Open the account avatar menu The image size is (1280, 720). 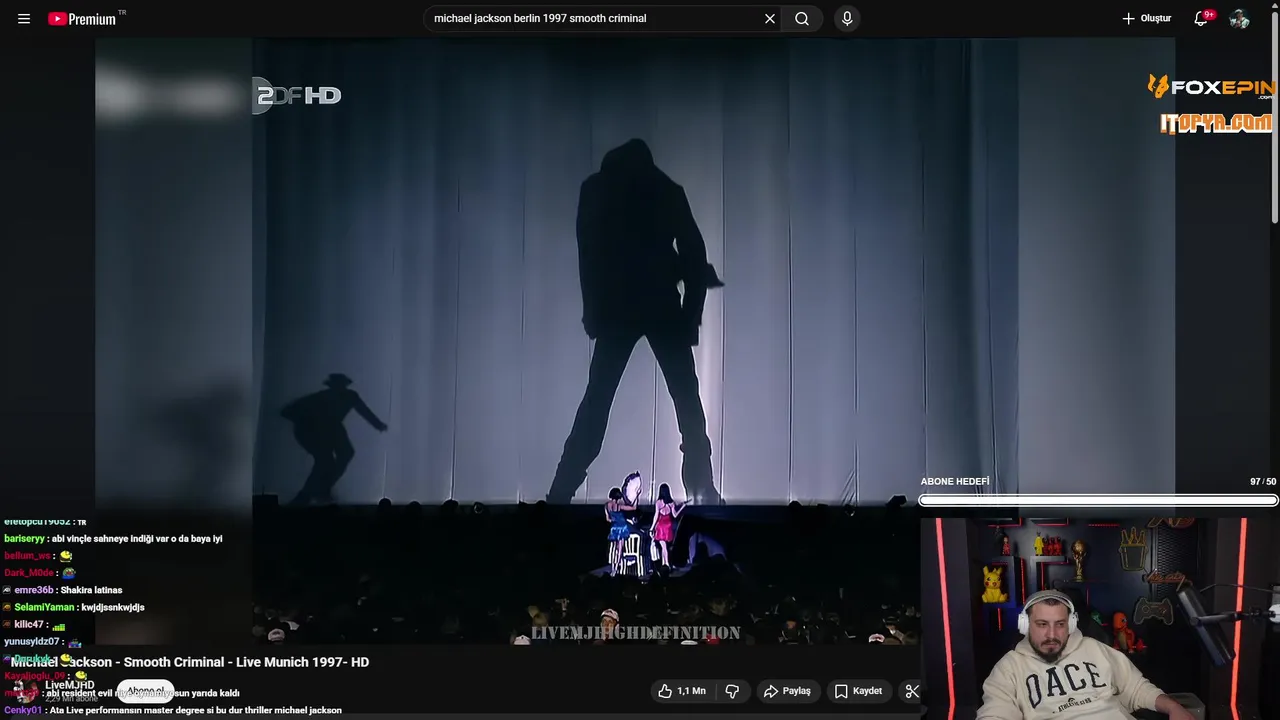click(x=1240, y=19)
